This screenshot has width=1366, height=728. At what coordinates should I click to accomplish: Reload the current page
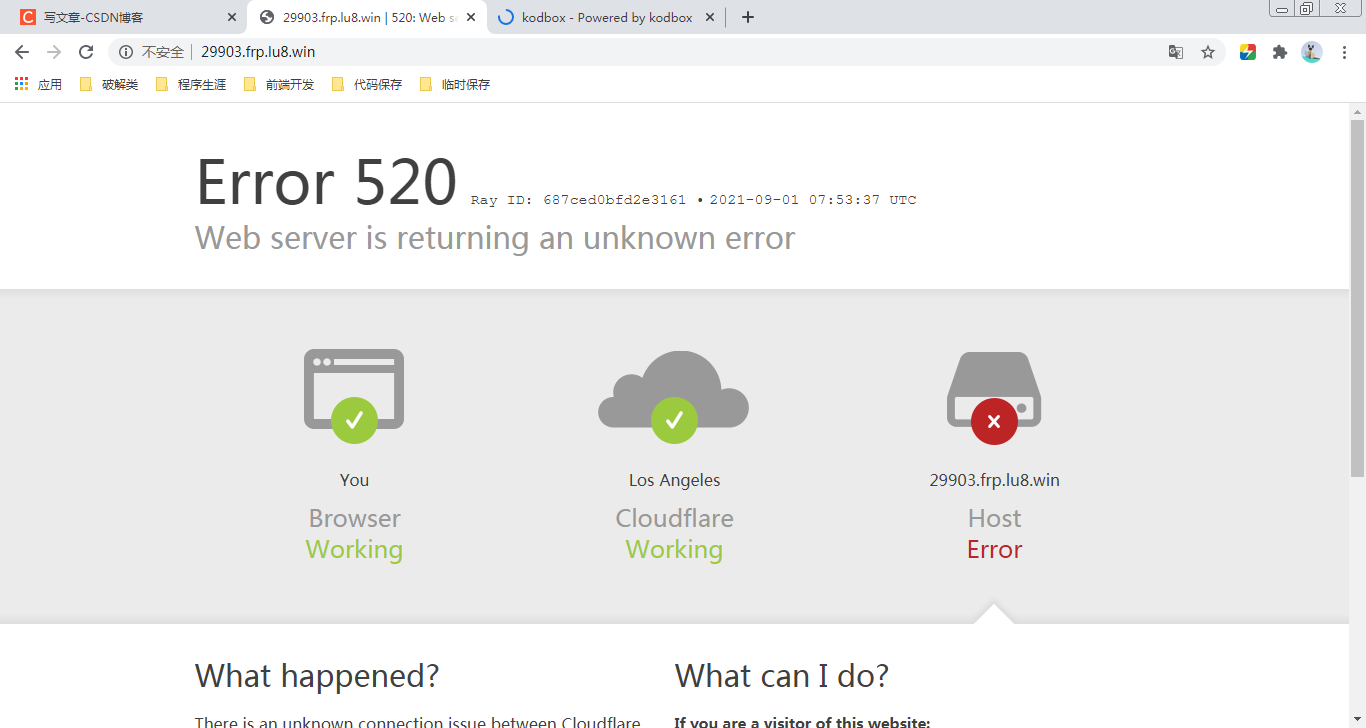point(86,52)
